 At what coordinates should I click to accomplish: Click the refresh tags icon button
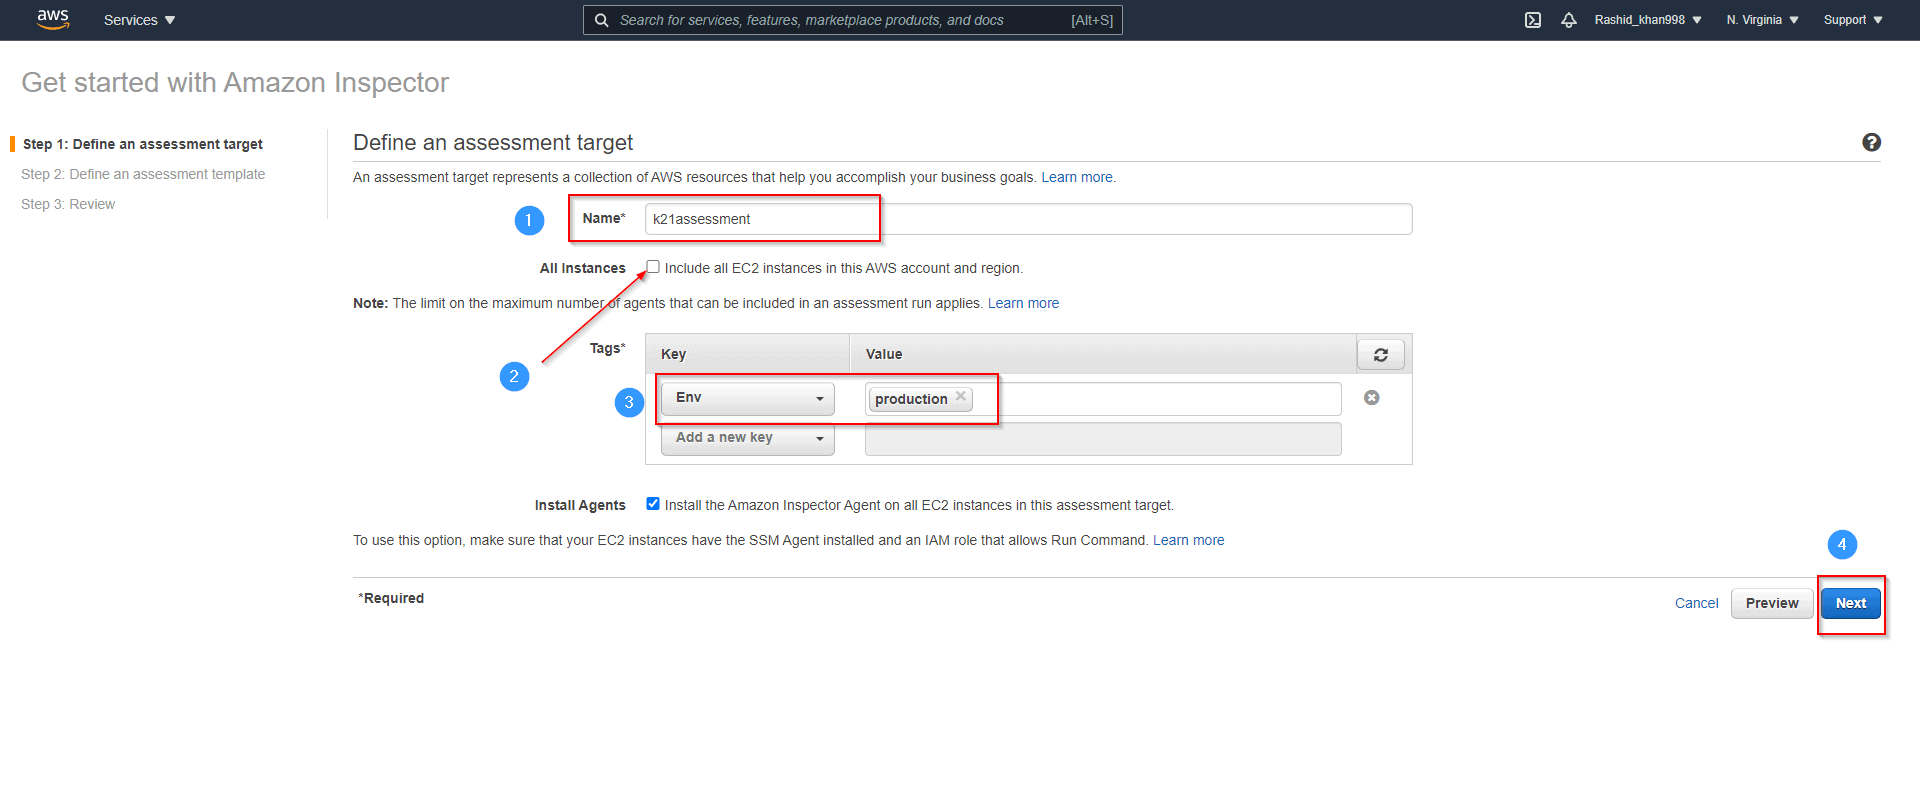pyautogui.click(x=1380, y=354)
